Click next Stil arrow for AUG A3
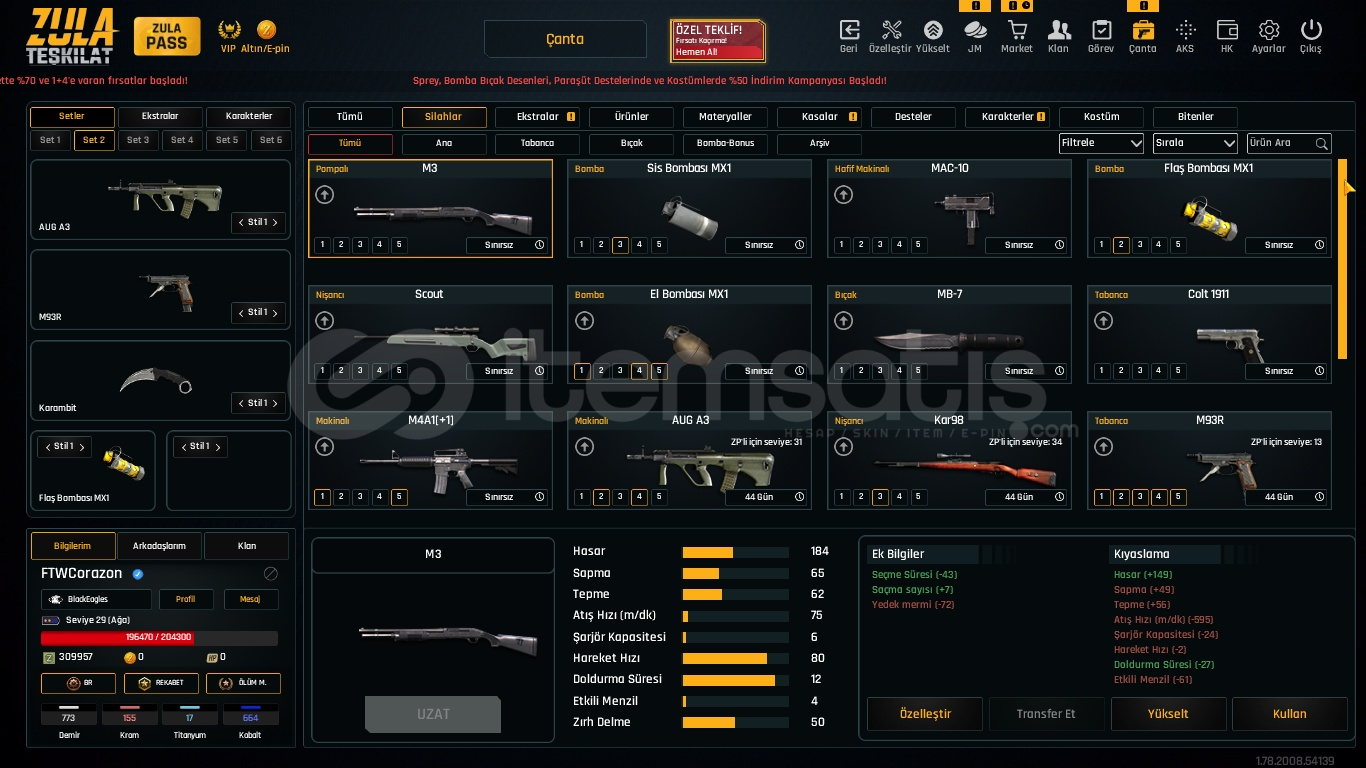This screenshot has width=1366, height=768. click(x=275, y=222)
